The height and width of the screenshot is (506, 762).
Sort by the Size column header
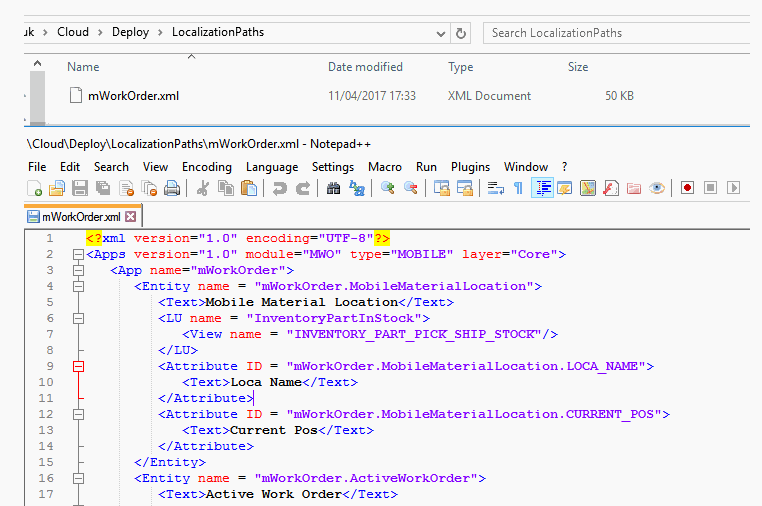(x=578, y=67)
